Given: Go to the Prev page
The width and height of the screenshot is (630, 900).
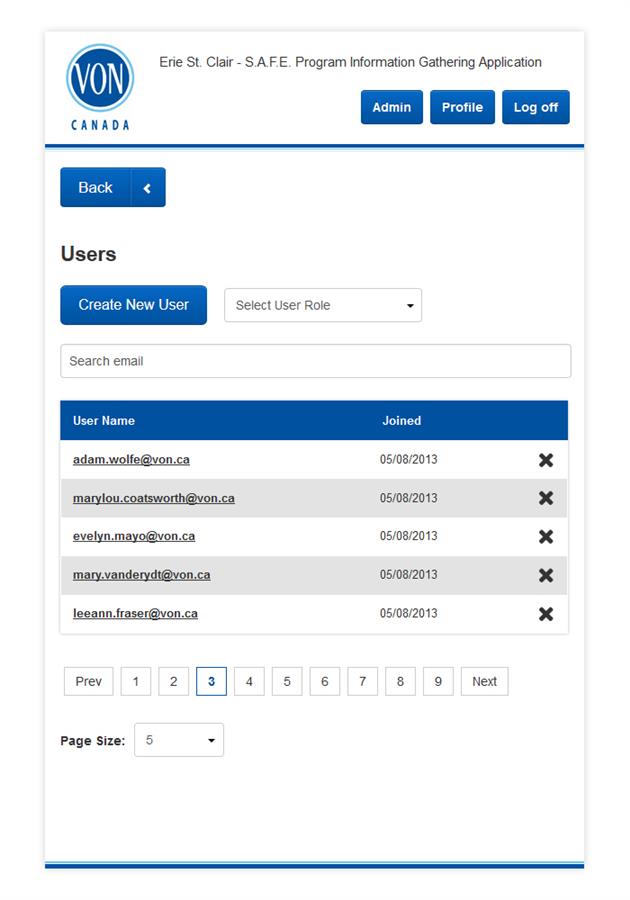Looking at the screenshot, I should click(x=88, y=681).
